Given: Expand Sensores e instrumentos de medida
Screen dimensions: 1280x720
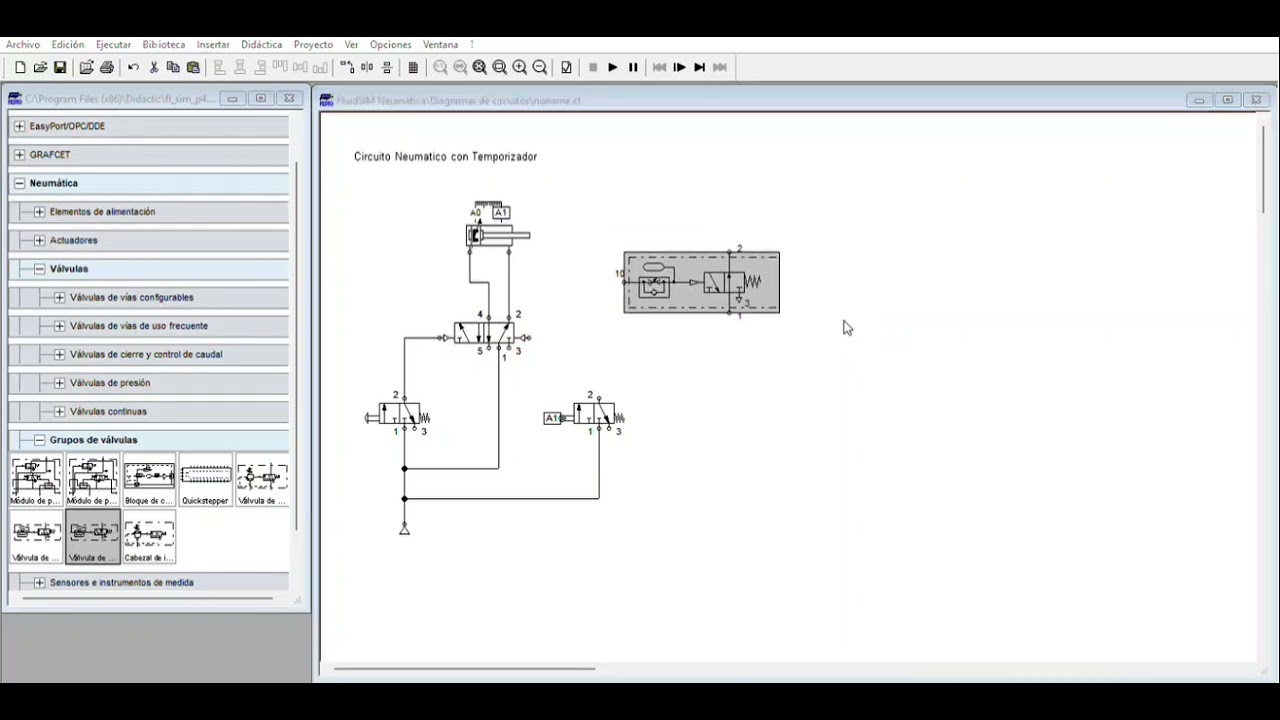Looking at the screenshot, I should click(39, 583).
